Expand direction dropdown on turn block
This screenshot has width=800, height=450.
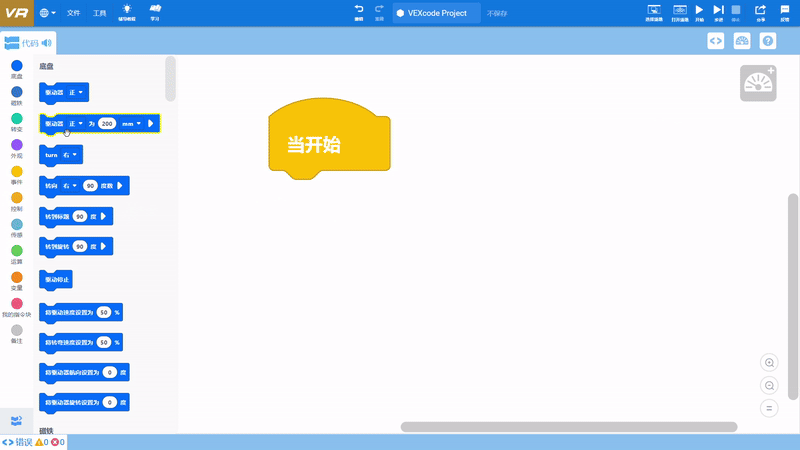coord(68,155)
